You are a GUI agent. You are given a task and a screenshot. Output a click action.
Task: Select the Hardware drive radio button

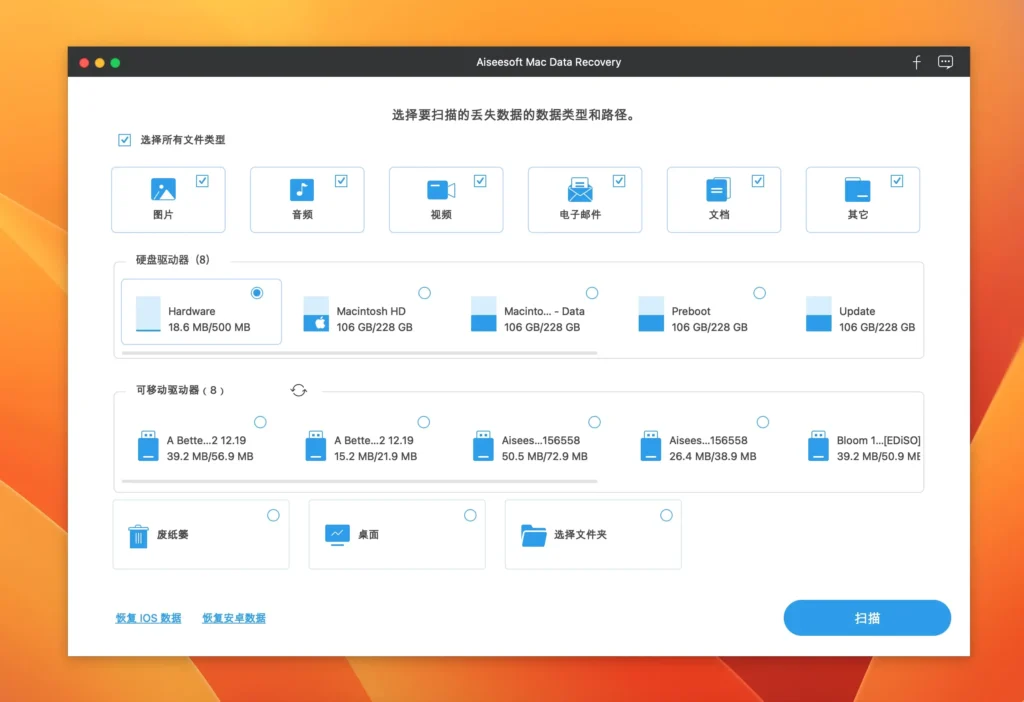tap(257, 293)
